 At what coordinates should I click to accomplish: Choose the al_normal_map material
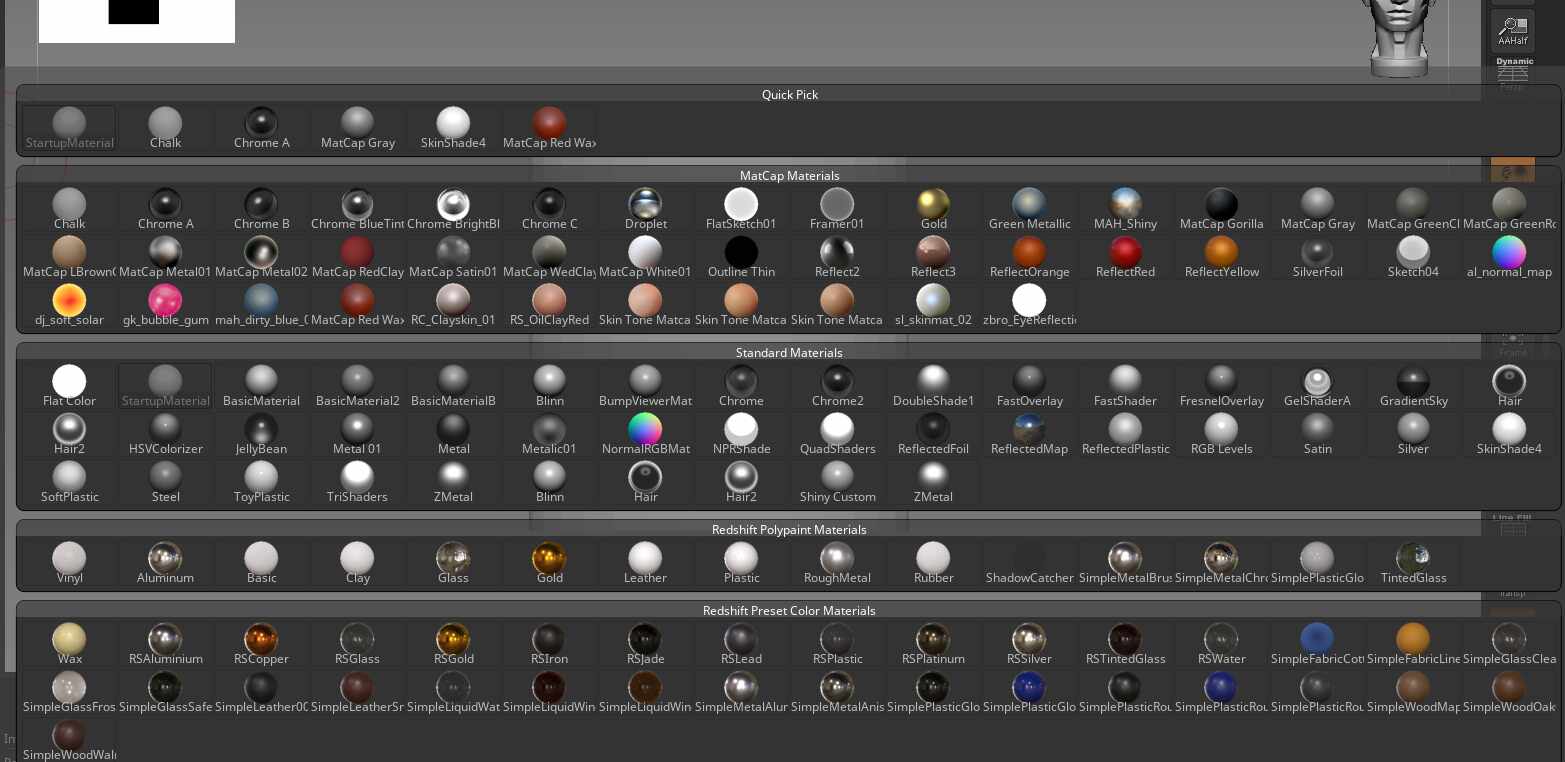point(1509,256)
